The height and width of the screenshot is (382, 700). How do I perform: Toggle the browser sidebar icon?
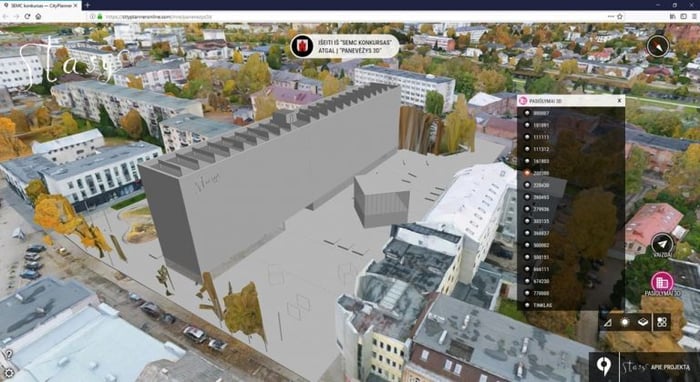point(683,16)
